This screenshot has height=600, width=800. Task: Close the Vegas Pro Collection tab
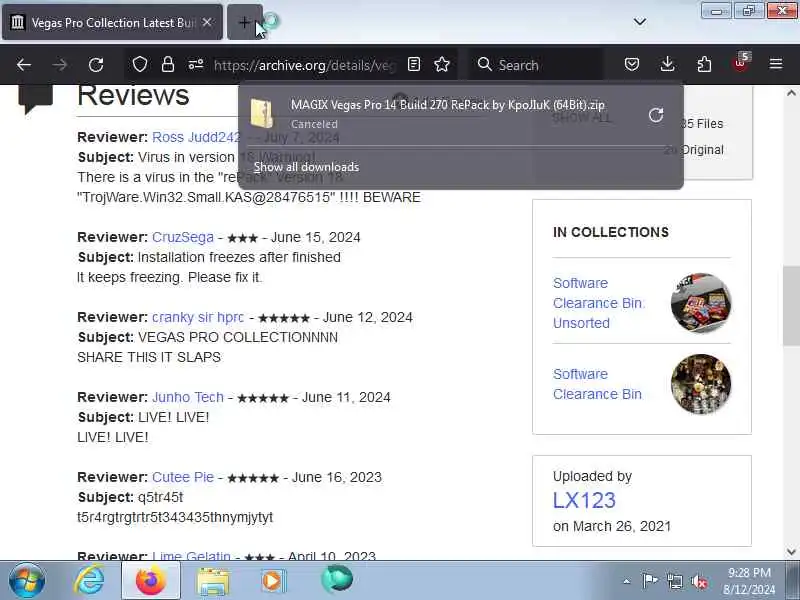click(x=207, y=22)
